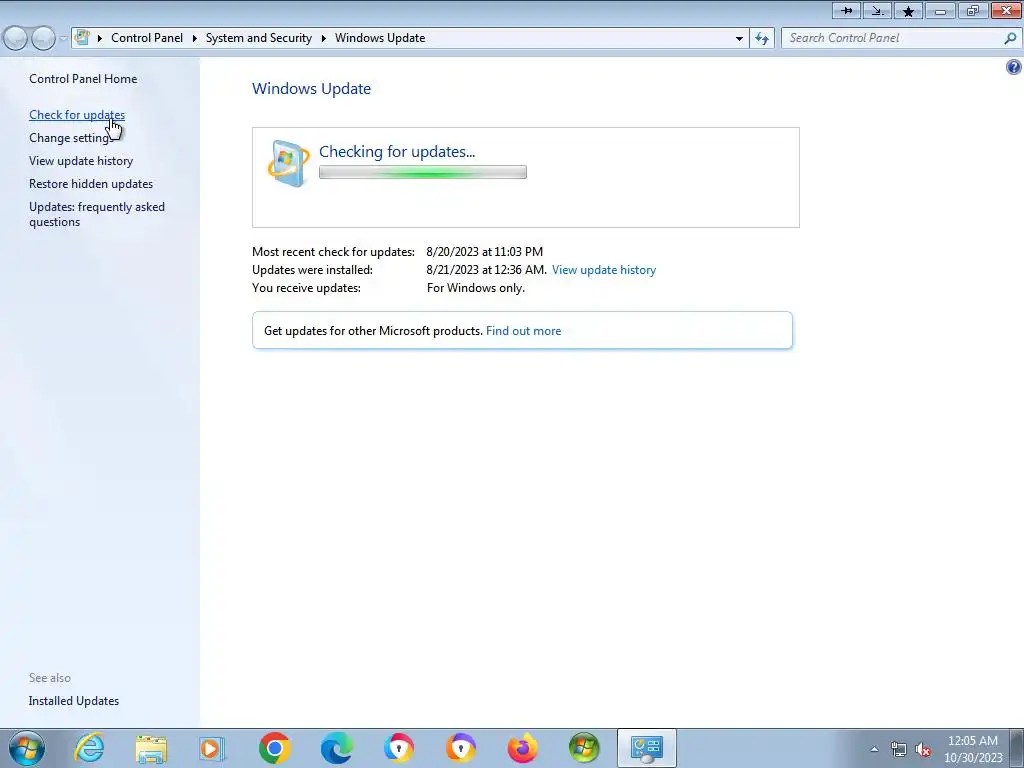The width and height of the screenshot is (1024, 768).
Task: Open Control Panel Home
Action: pyautogui.click(x=83, y=78)
